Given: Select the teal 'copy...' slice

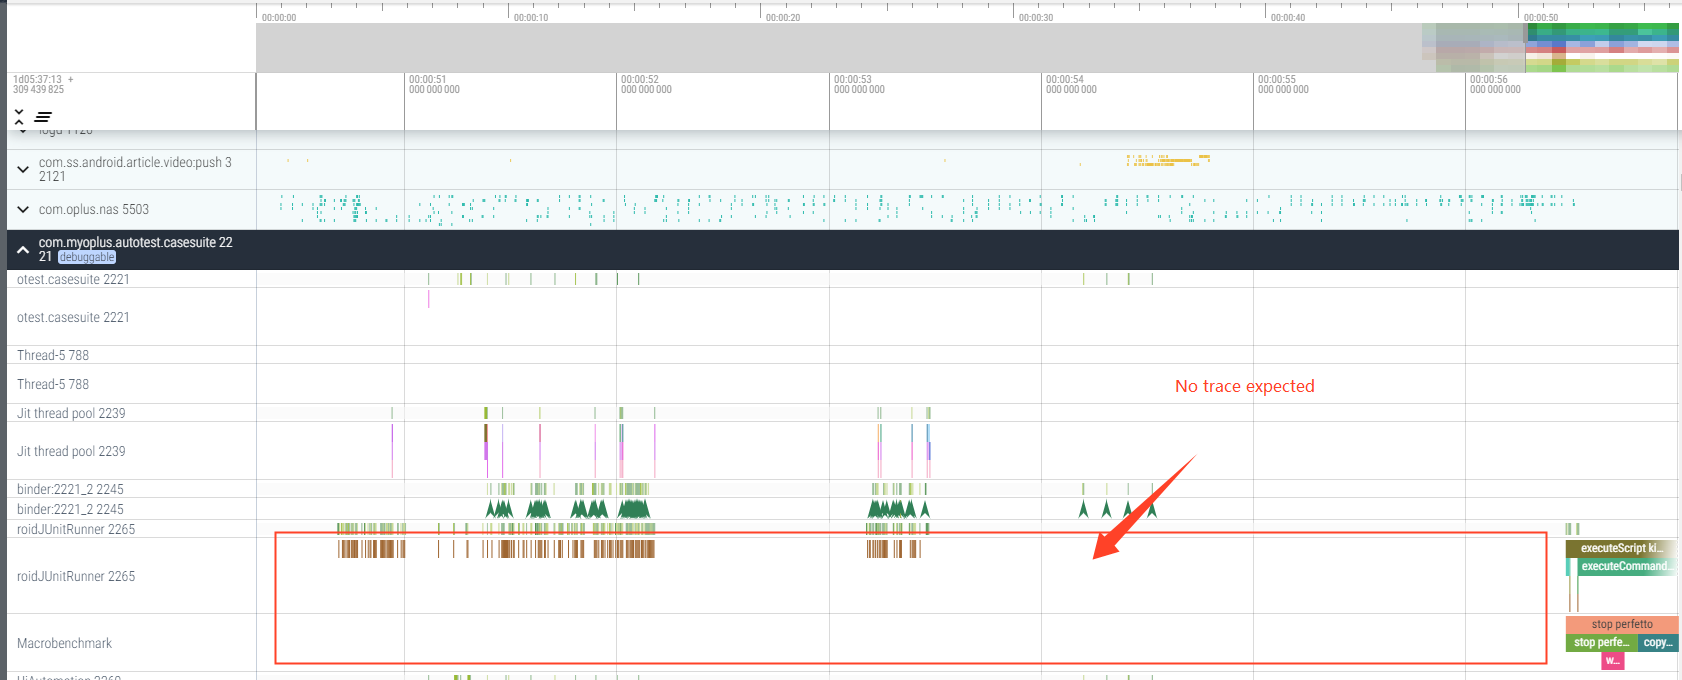Looking at the screenshot, I should tap(1657, 642).
